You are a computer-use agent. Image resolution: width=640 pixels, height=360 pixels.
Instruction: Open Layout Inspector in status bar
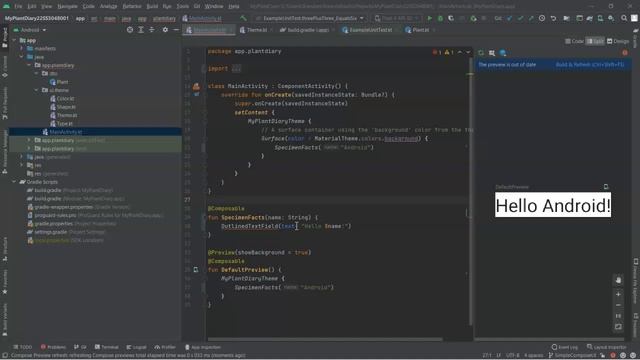(x=607, y=347)
